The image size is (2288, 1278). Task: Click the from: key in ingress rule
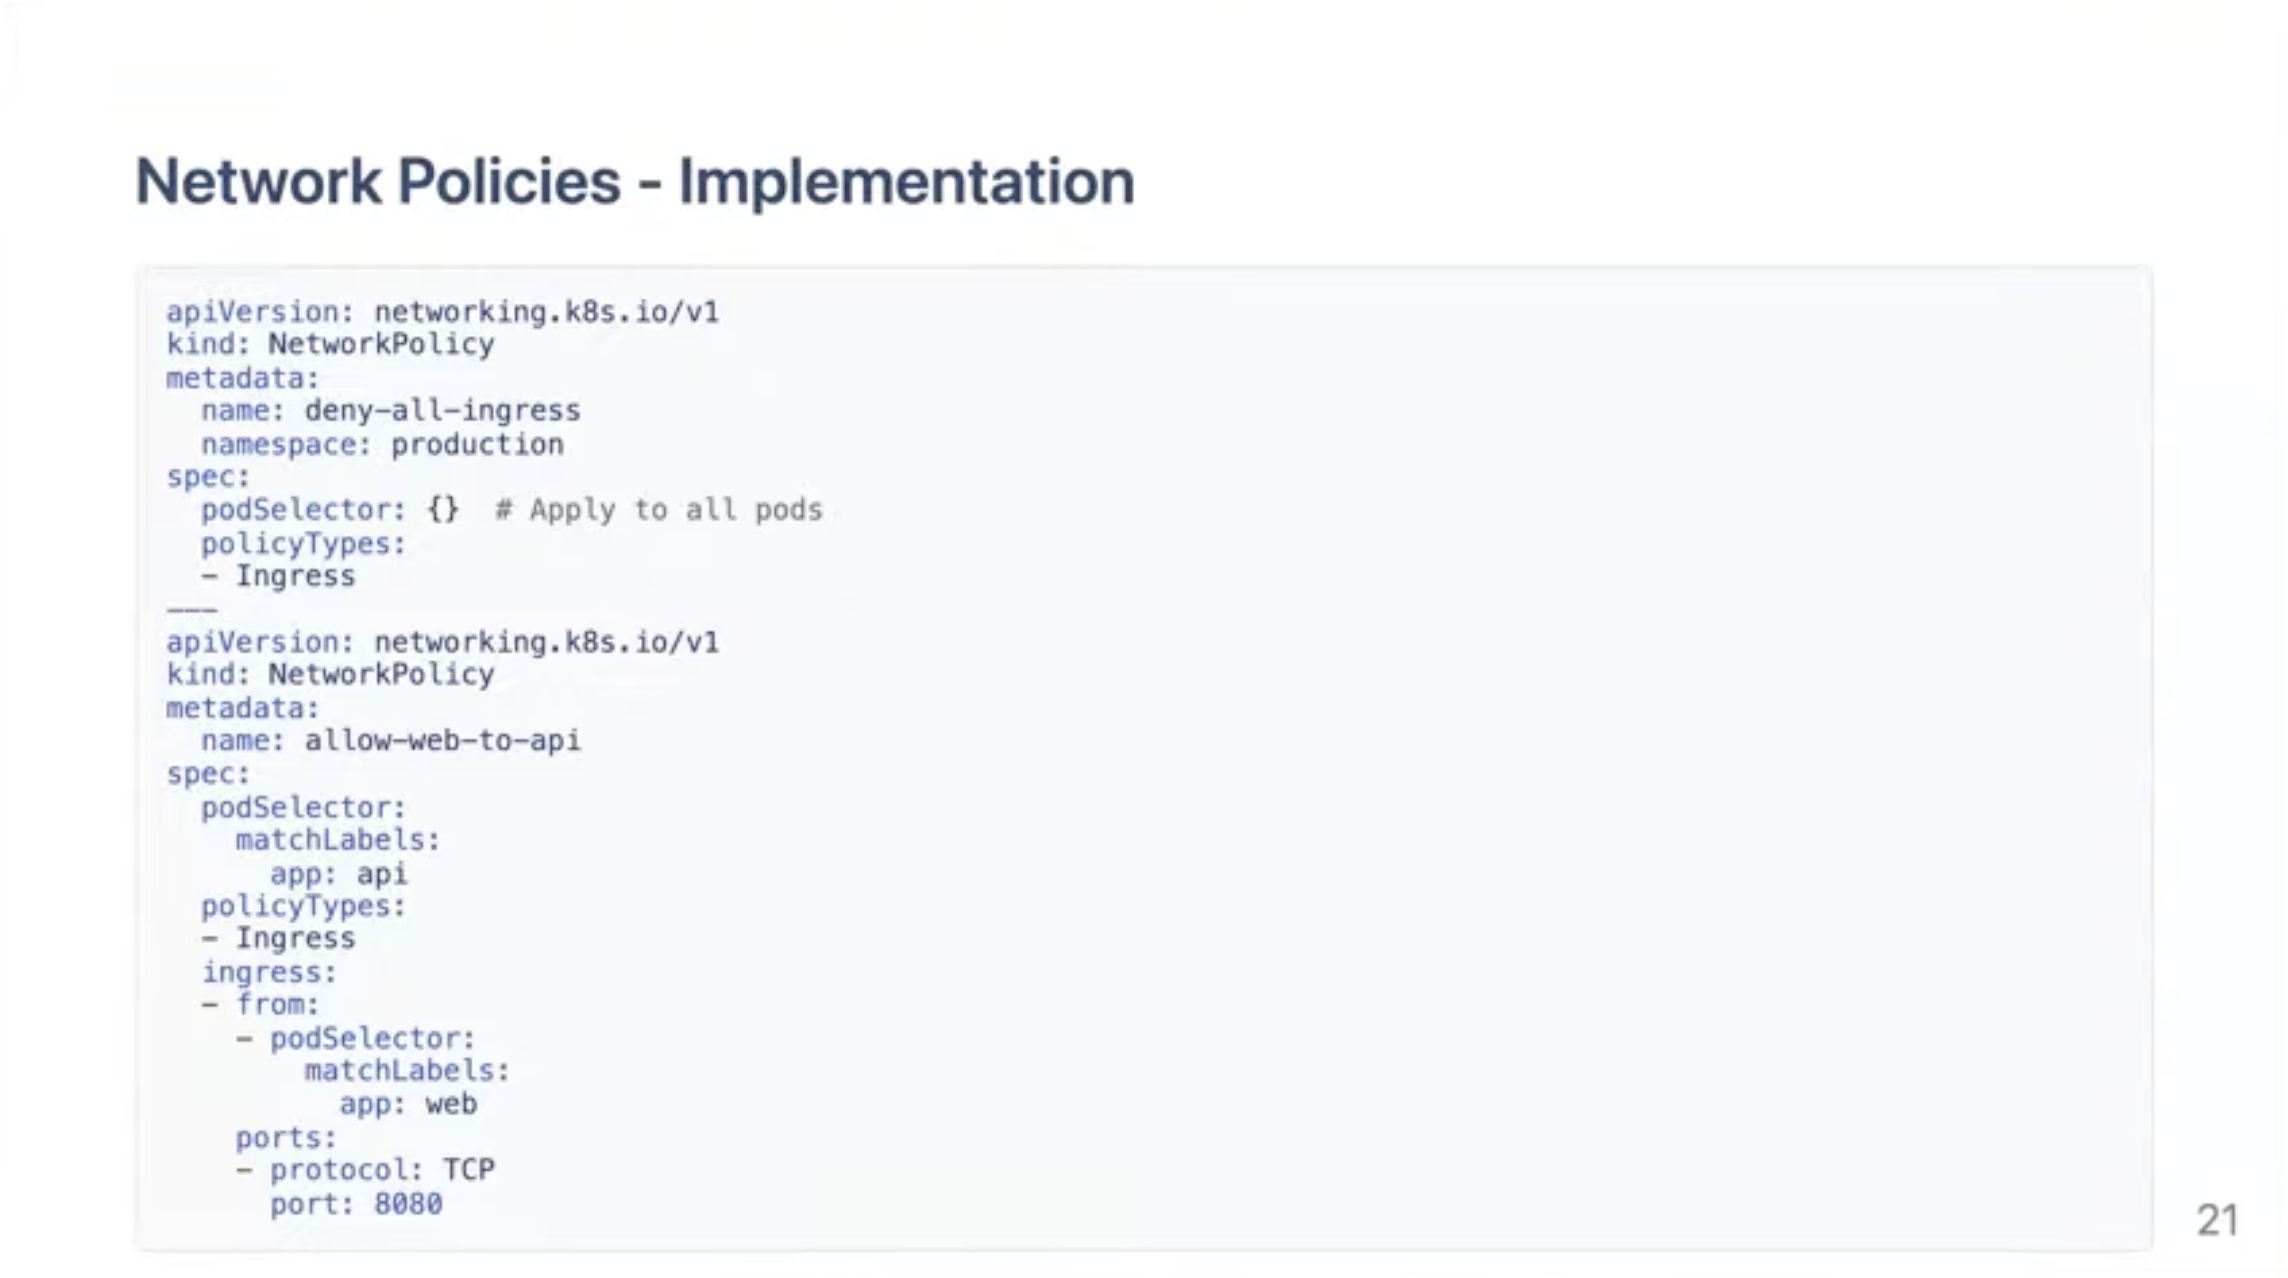[277, 1005]
